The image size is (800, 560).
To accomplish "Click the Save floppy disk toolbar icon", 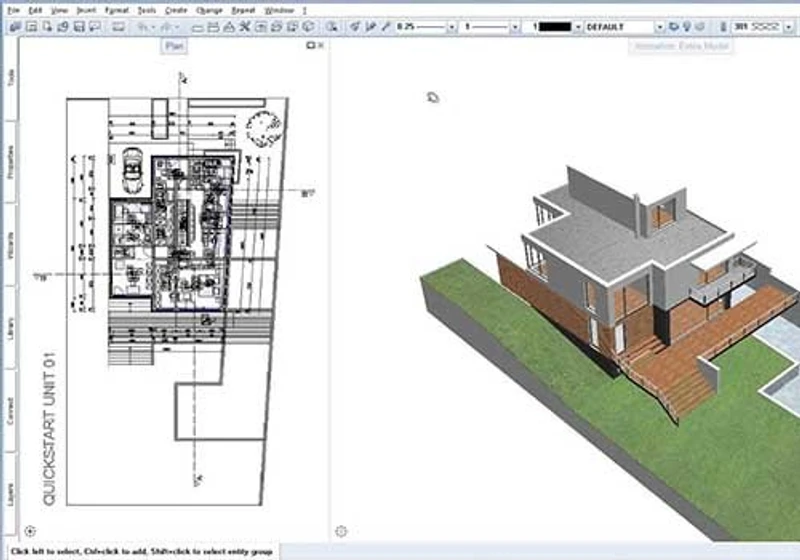I will [79, 27].
